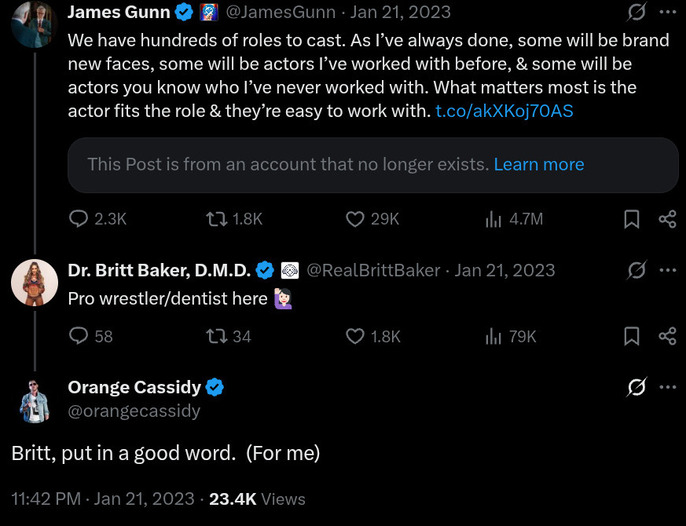This screenshot has width=686, height=526.
Task: Click Learn more about deleted account
Action: [x=539, y=164]
